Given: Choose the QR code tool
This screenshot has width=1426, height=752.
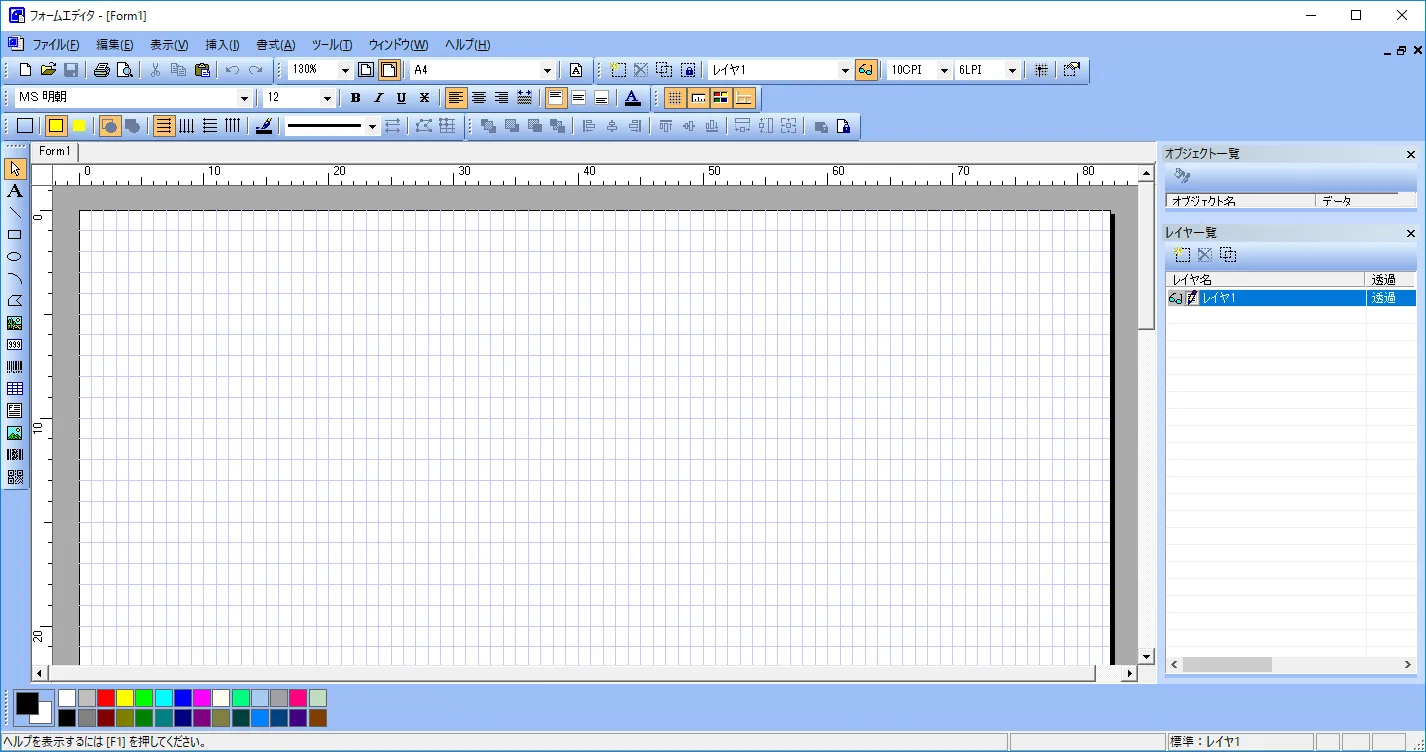Looking at the screenshot, I should [15, 476].
